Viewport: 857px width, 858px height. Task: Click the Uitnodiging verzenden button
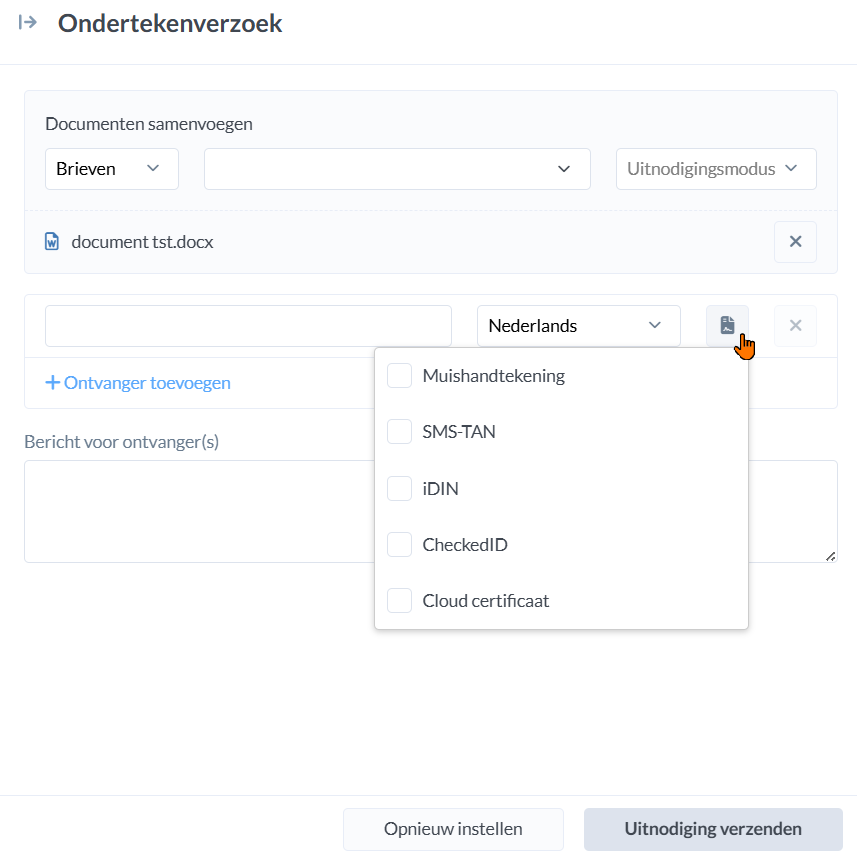[x=713, y=829]
